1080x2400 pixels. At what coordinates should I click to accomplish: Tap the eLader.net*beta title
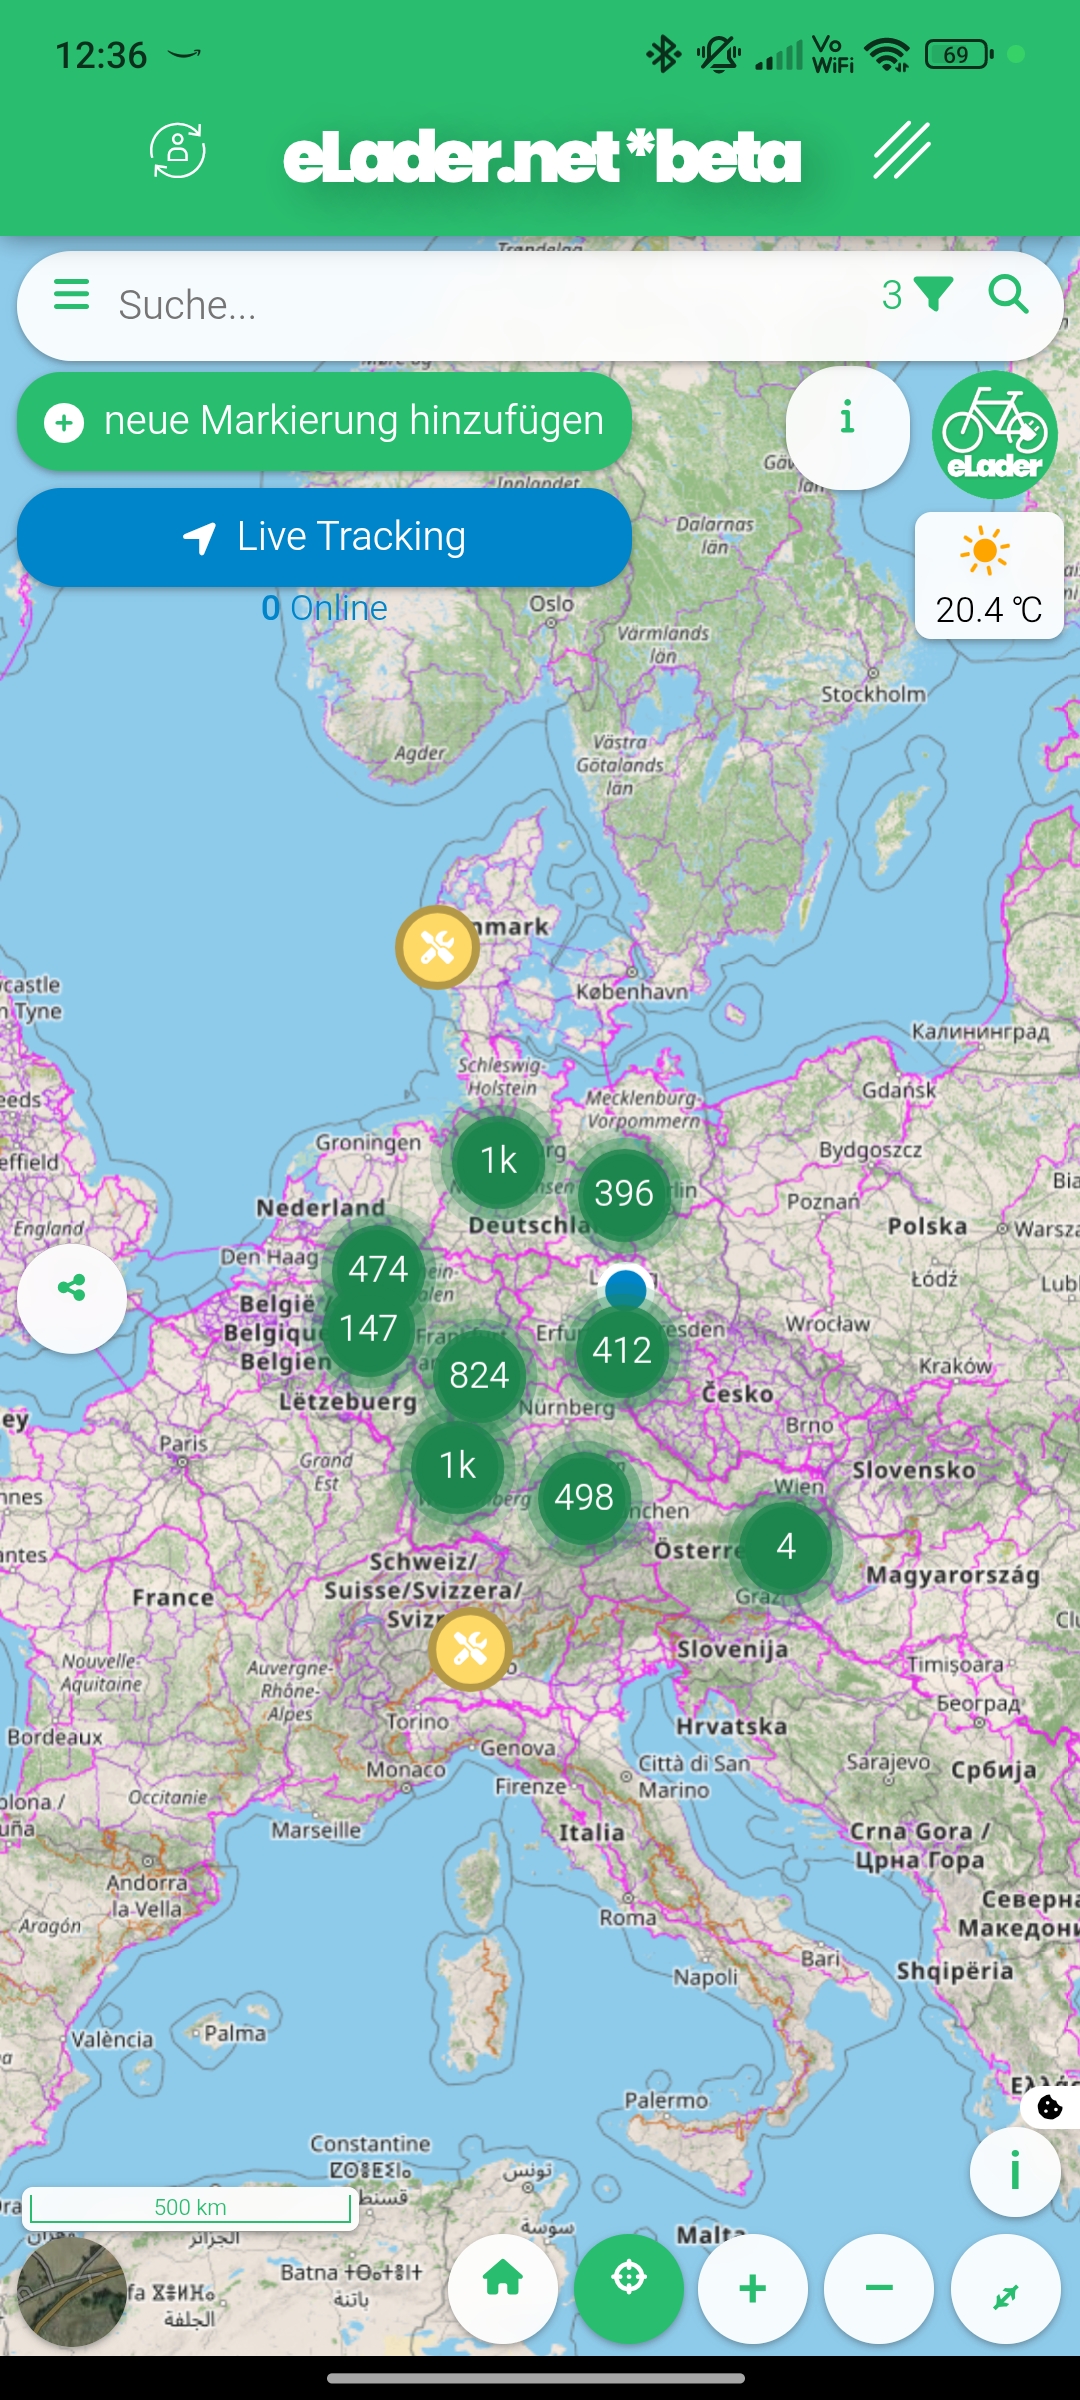tap(542, 158)
